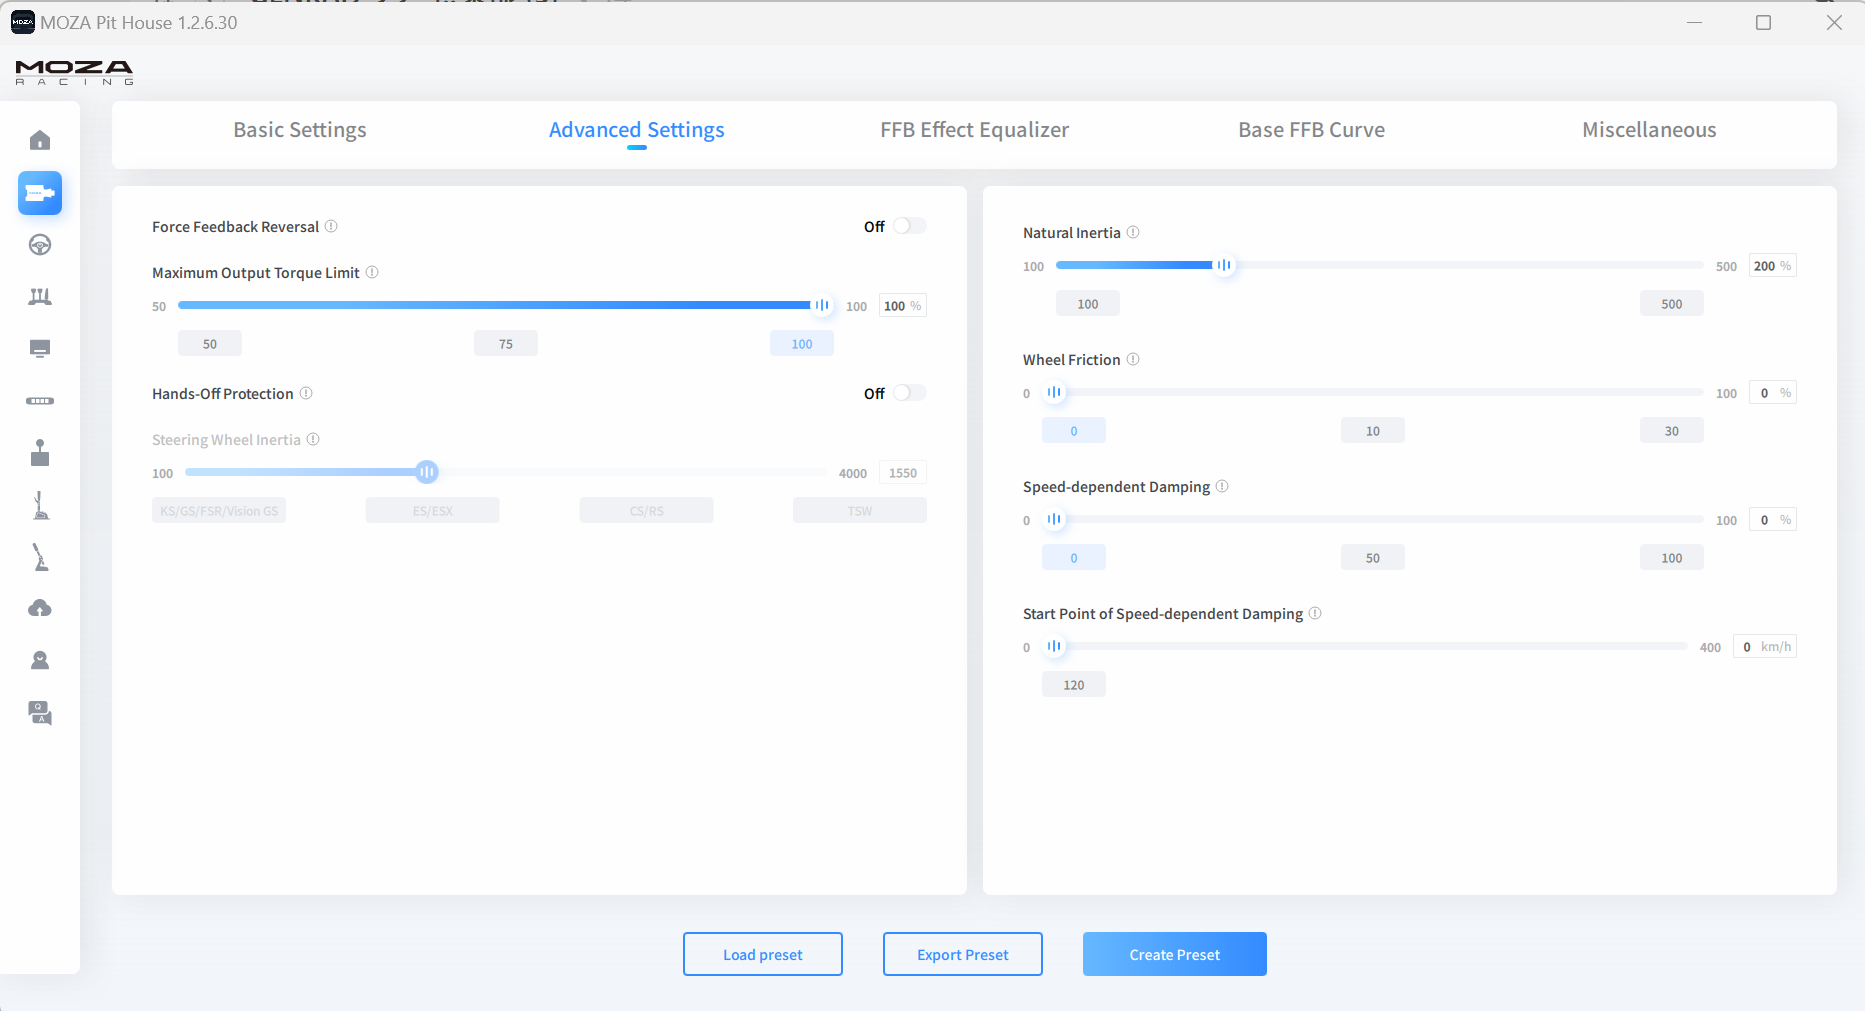Open the dashboard display screen icon
The width and height of the screenshot is (1865, 1011).
point(40,349)
